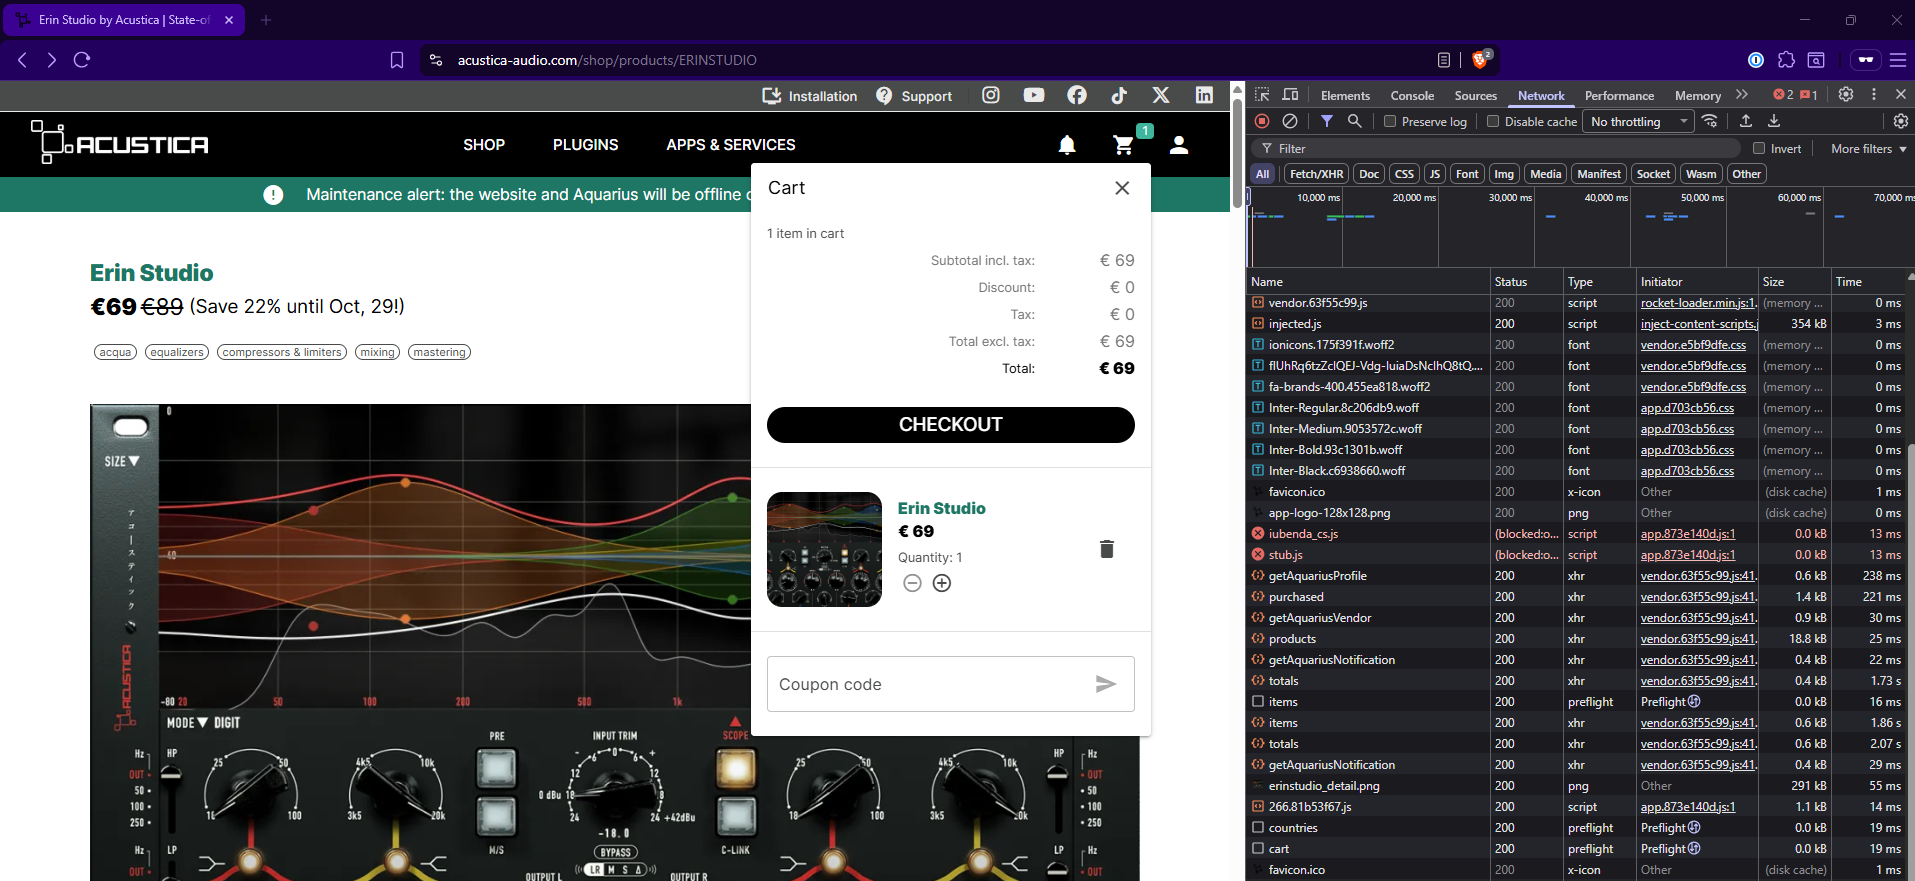Click the notifications bell icon

coord(1067,145)
